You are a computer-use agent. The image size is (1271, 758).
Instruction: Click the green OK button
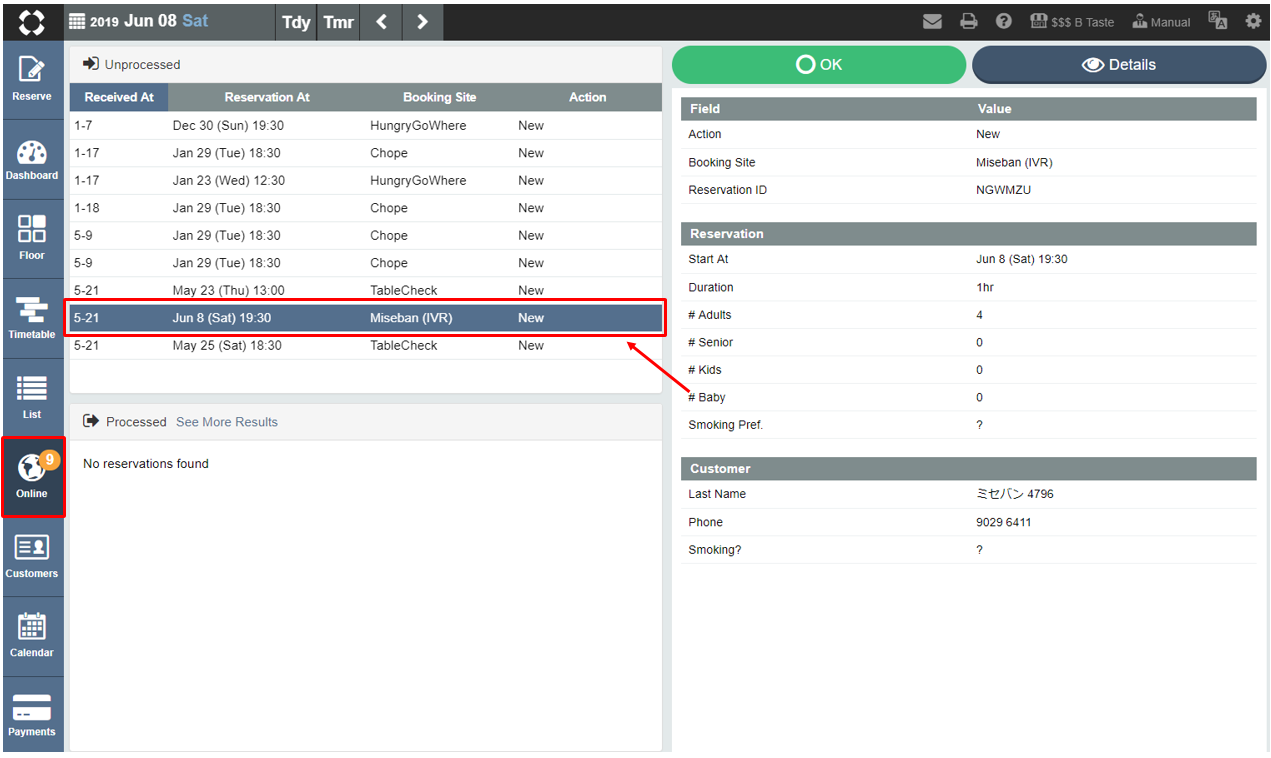coord(819,64)
